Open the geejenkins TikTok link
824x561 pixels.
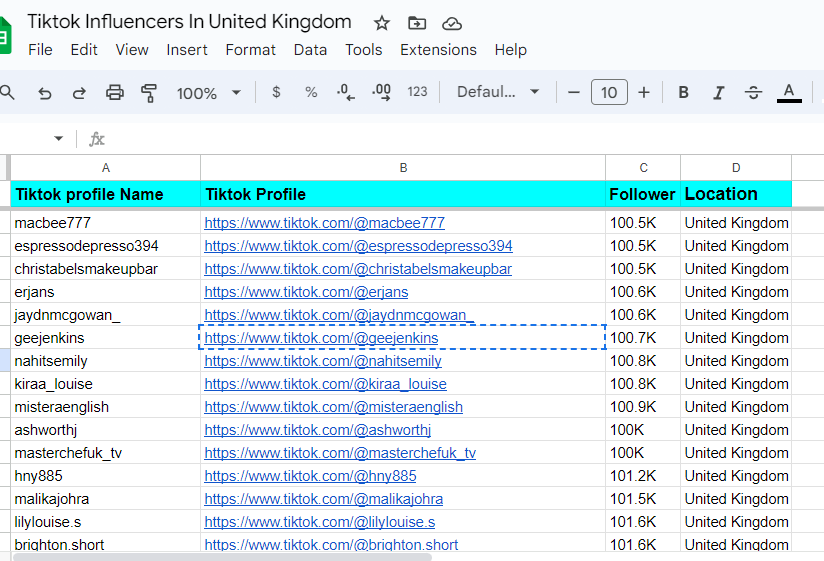321,338
